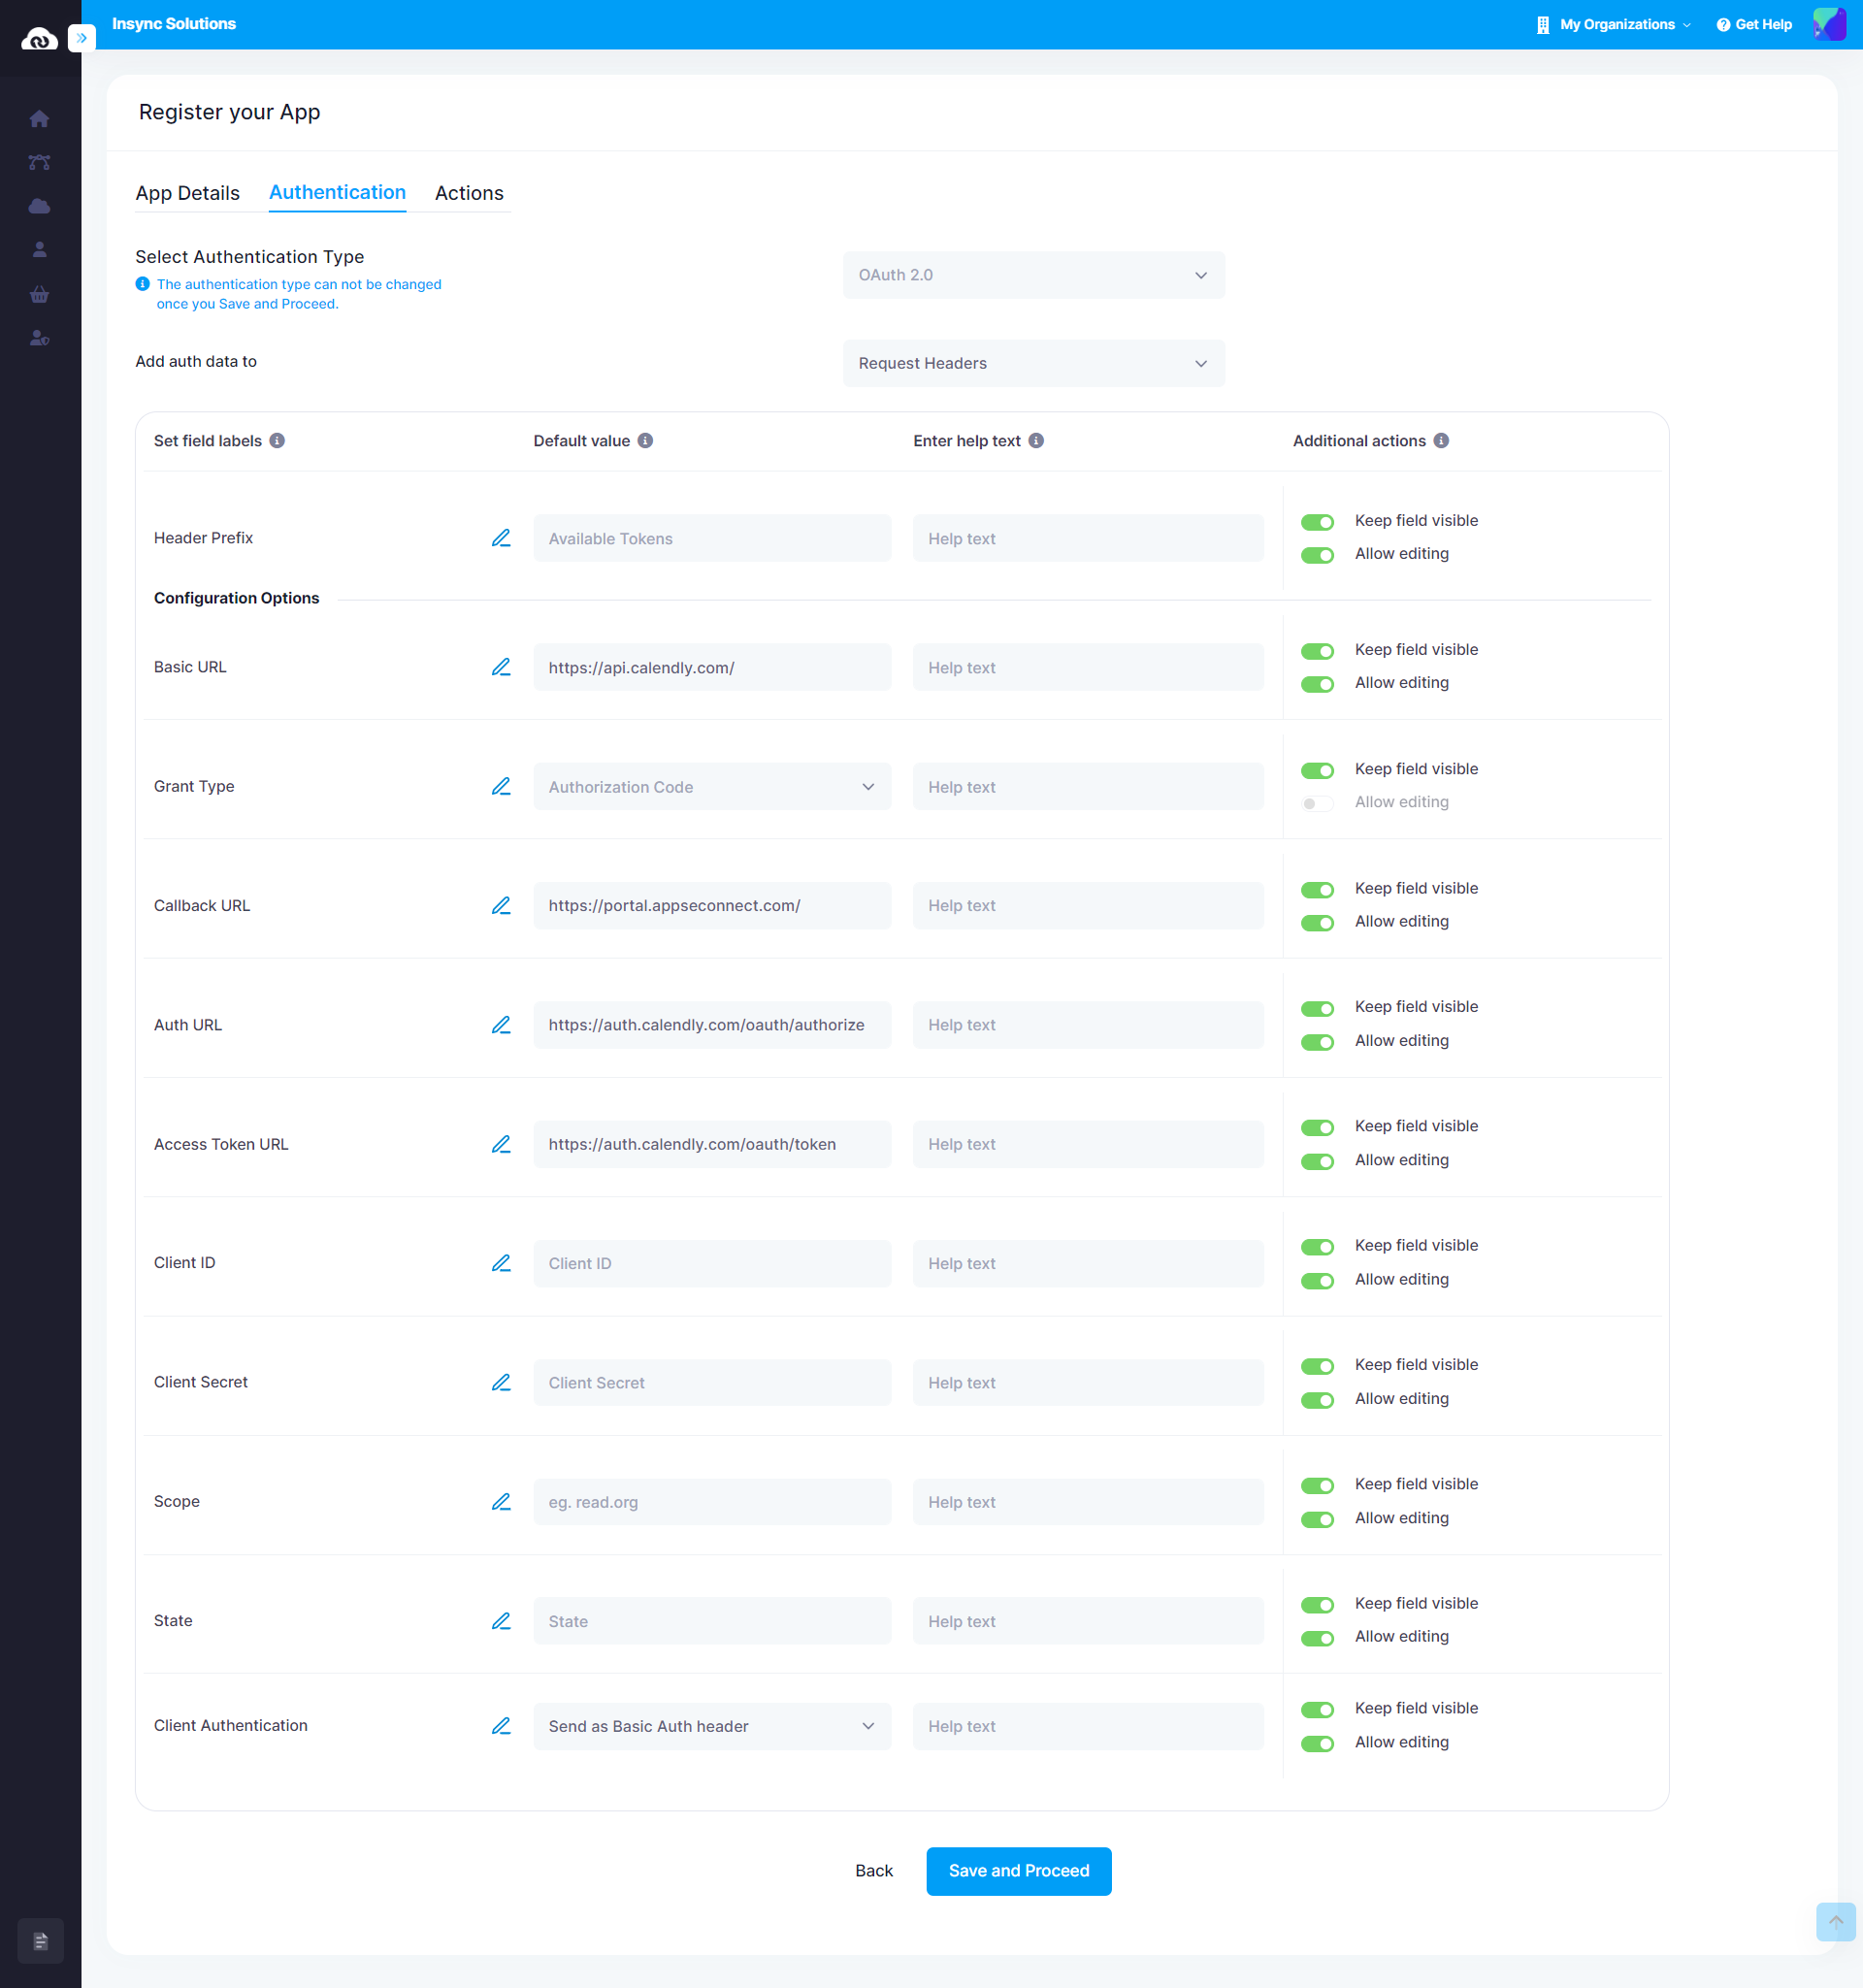Image resolution: width=1863 pixels, height=1988 pixels.
Task: Open the user avatar in top bar
Action: coord(1829,24)
